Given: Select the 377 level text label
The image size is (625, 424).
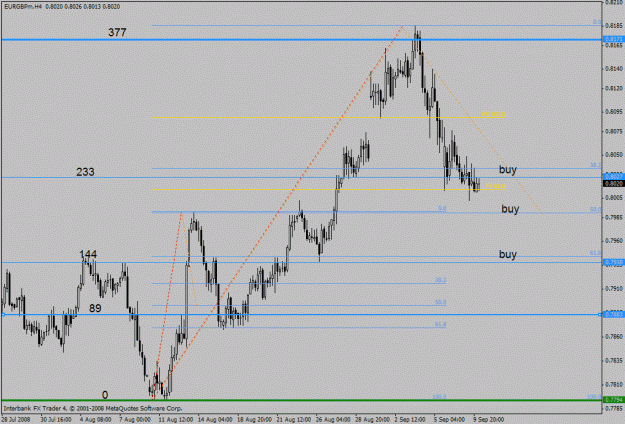Looking at the screenshot, I should tap(117, 32).
